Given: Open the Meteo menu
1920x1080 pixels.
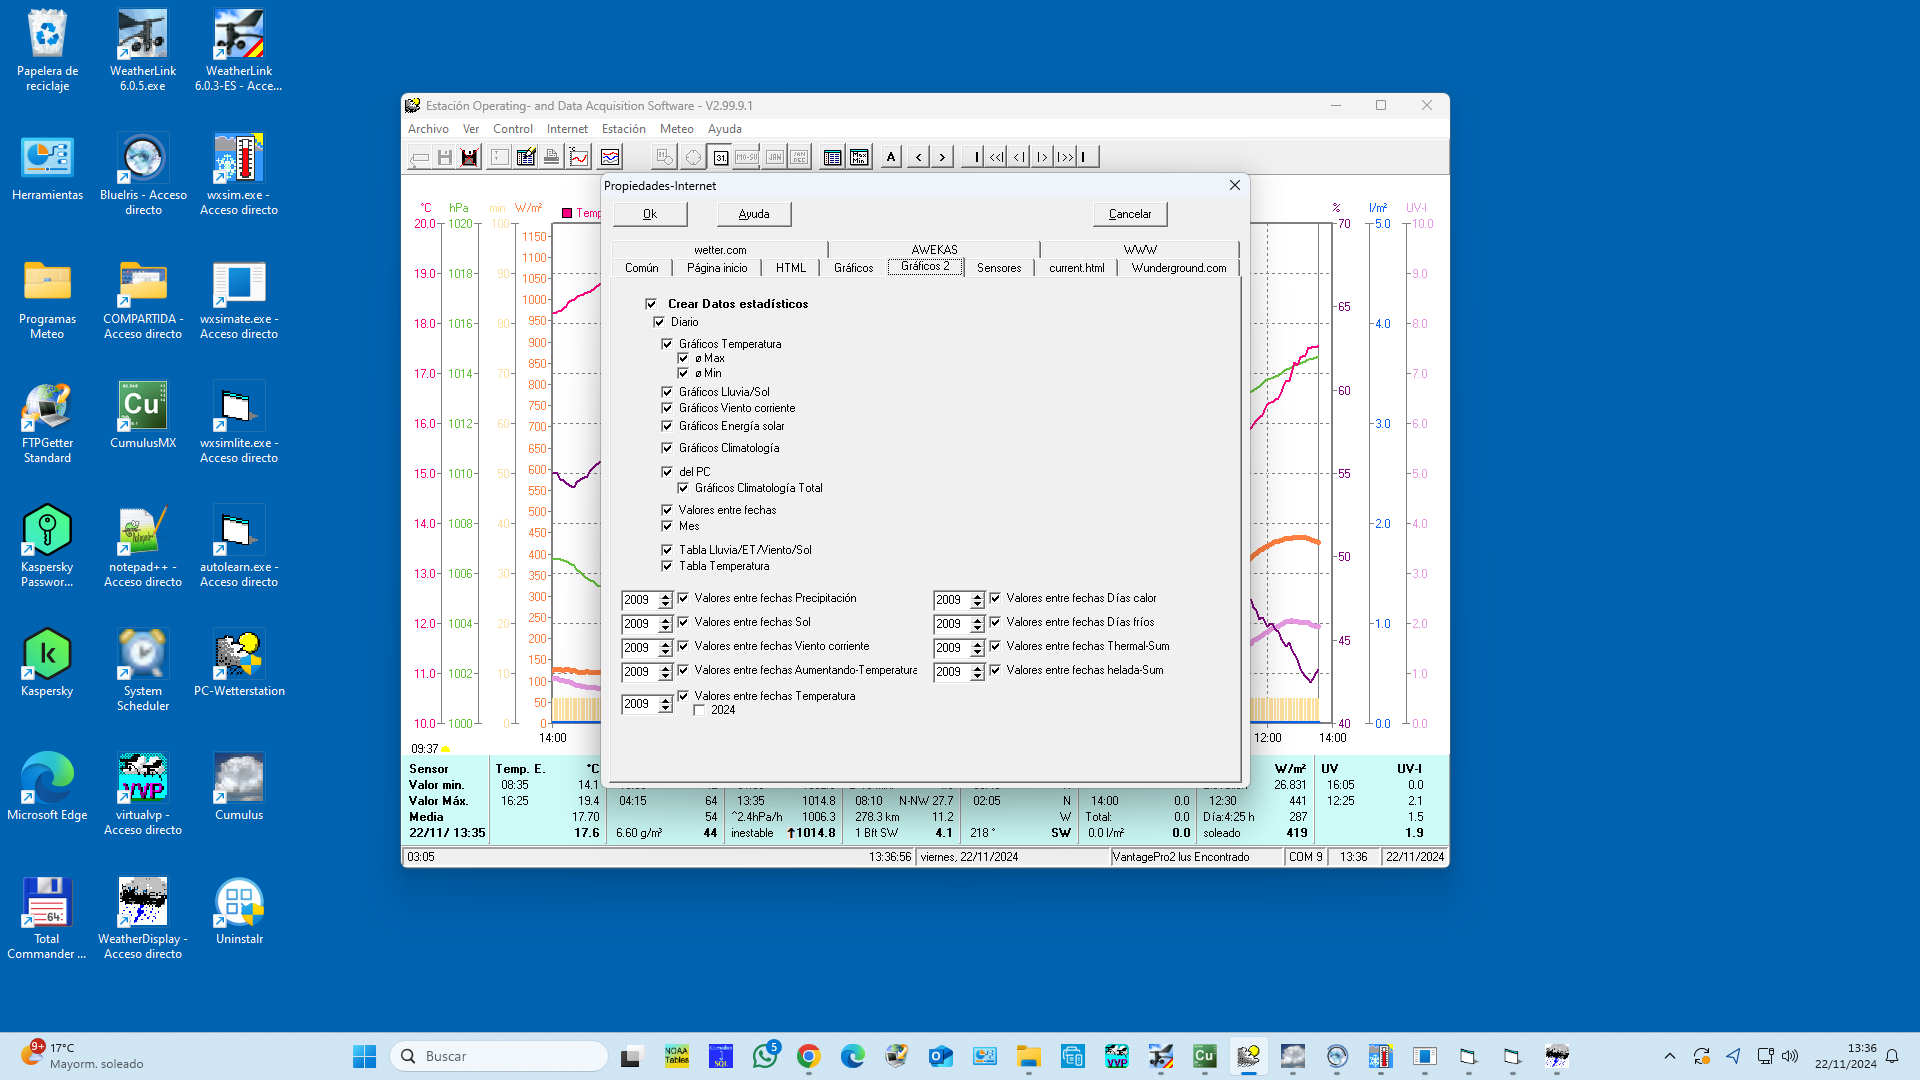Looking at the screenshot, I should pyautogui.click(x=676, y=129).
